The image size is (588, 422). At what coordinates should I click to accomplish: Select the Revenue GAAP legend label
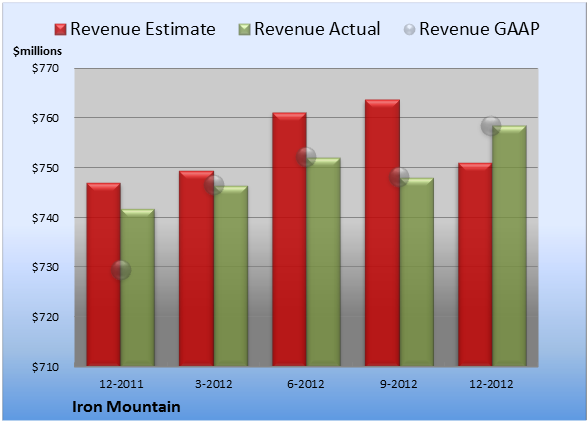tap(479, 29)
